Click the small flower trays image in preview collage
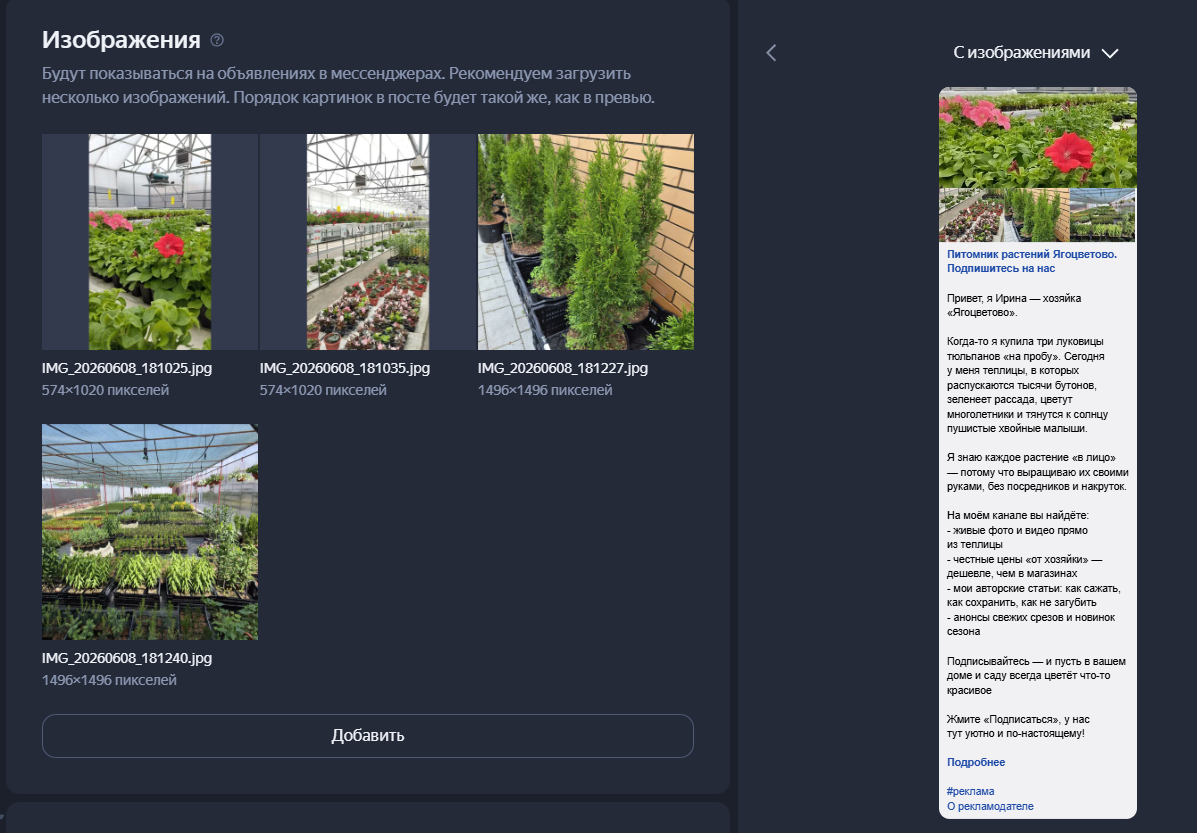This screenshot has width=1197, height=833. (971, 215)
